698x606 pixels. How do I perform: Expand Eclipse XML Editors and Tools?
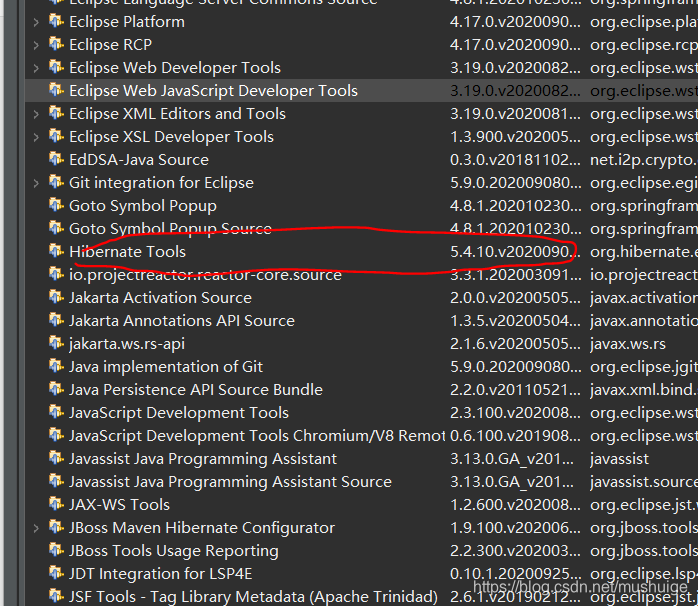pyautogui.click(x=36, y=114)
